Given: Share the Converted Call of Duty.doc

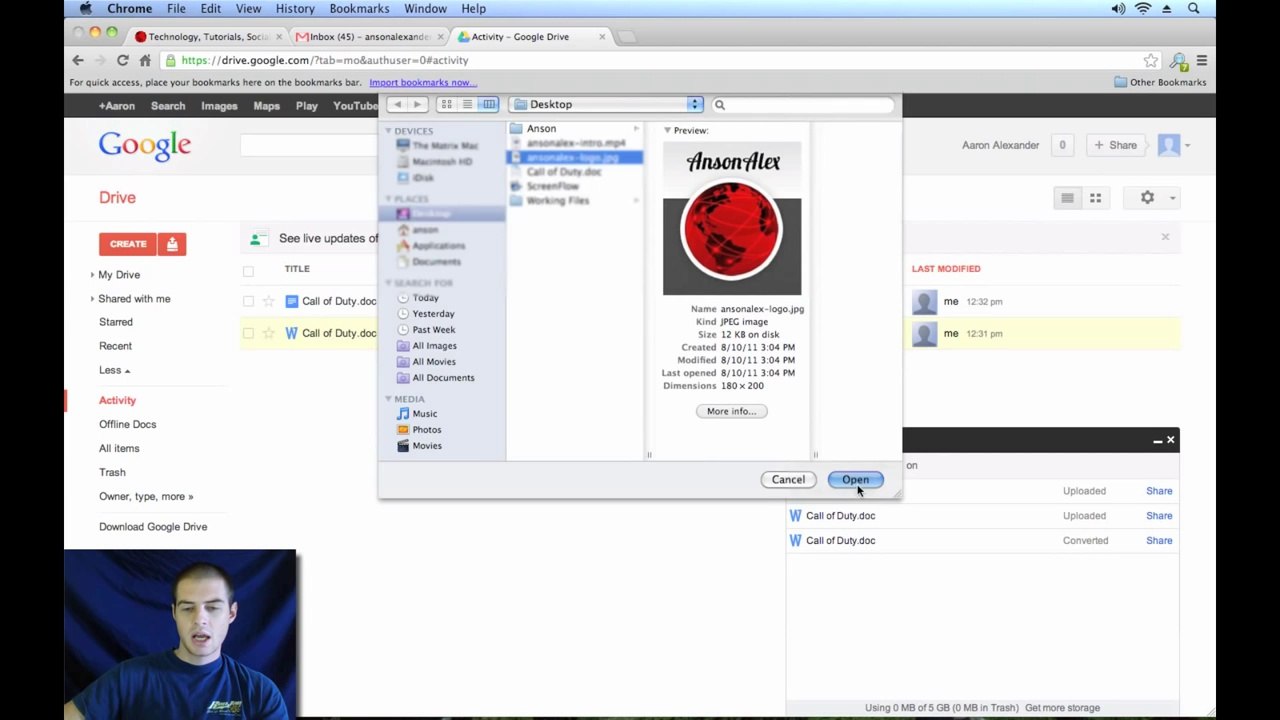Looking at the screenshot, I should coord(1159,541).
